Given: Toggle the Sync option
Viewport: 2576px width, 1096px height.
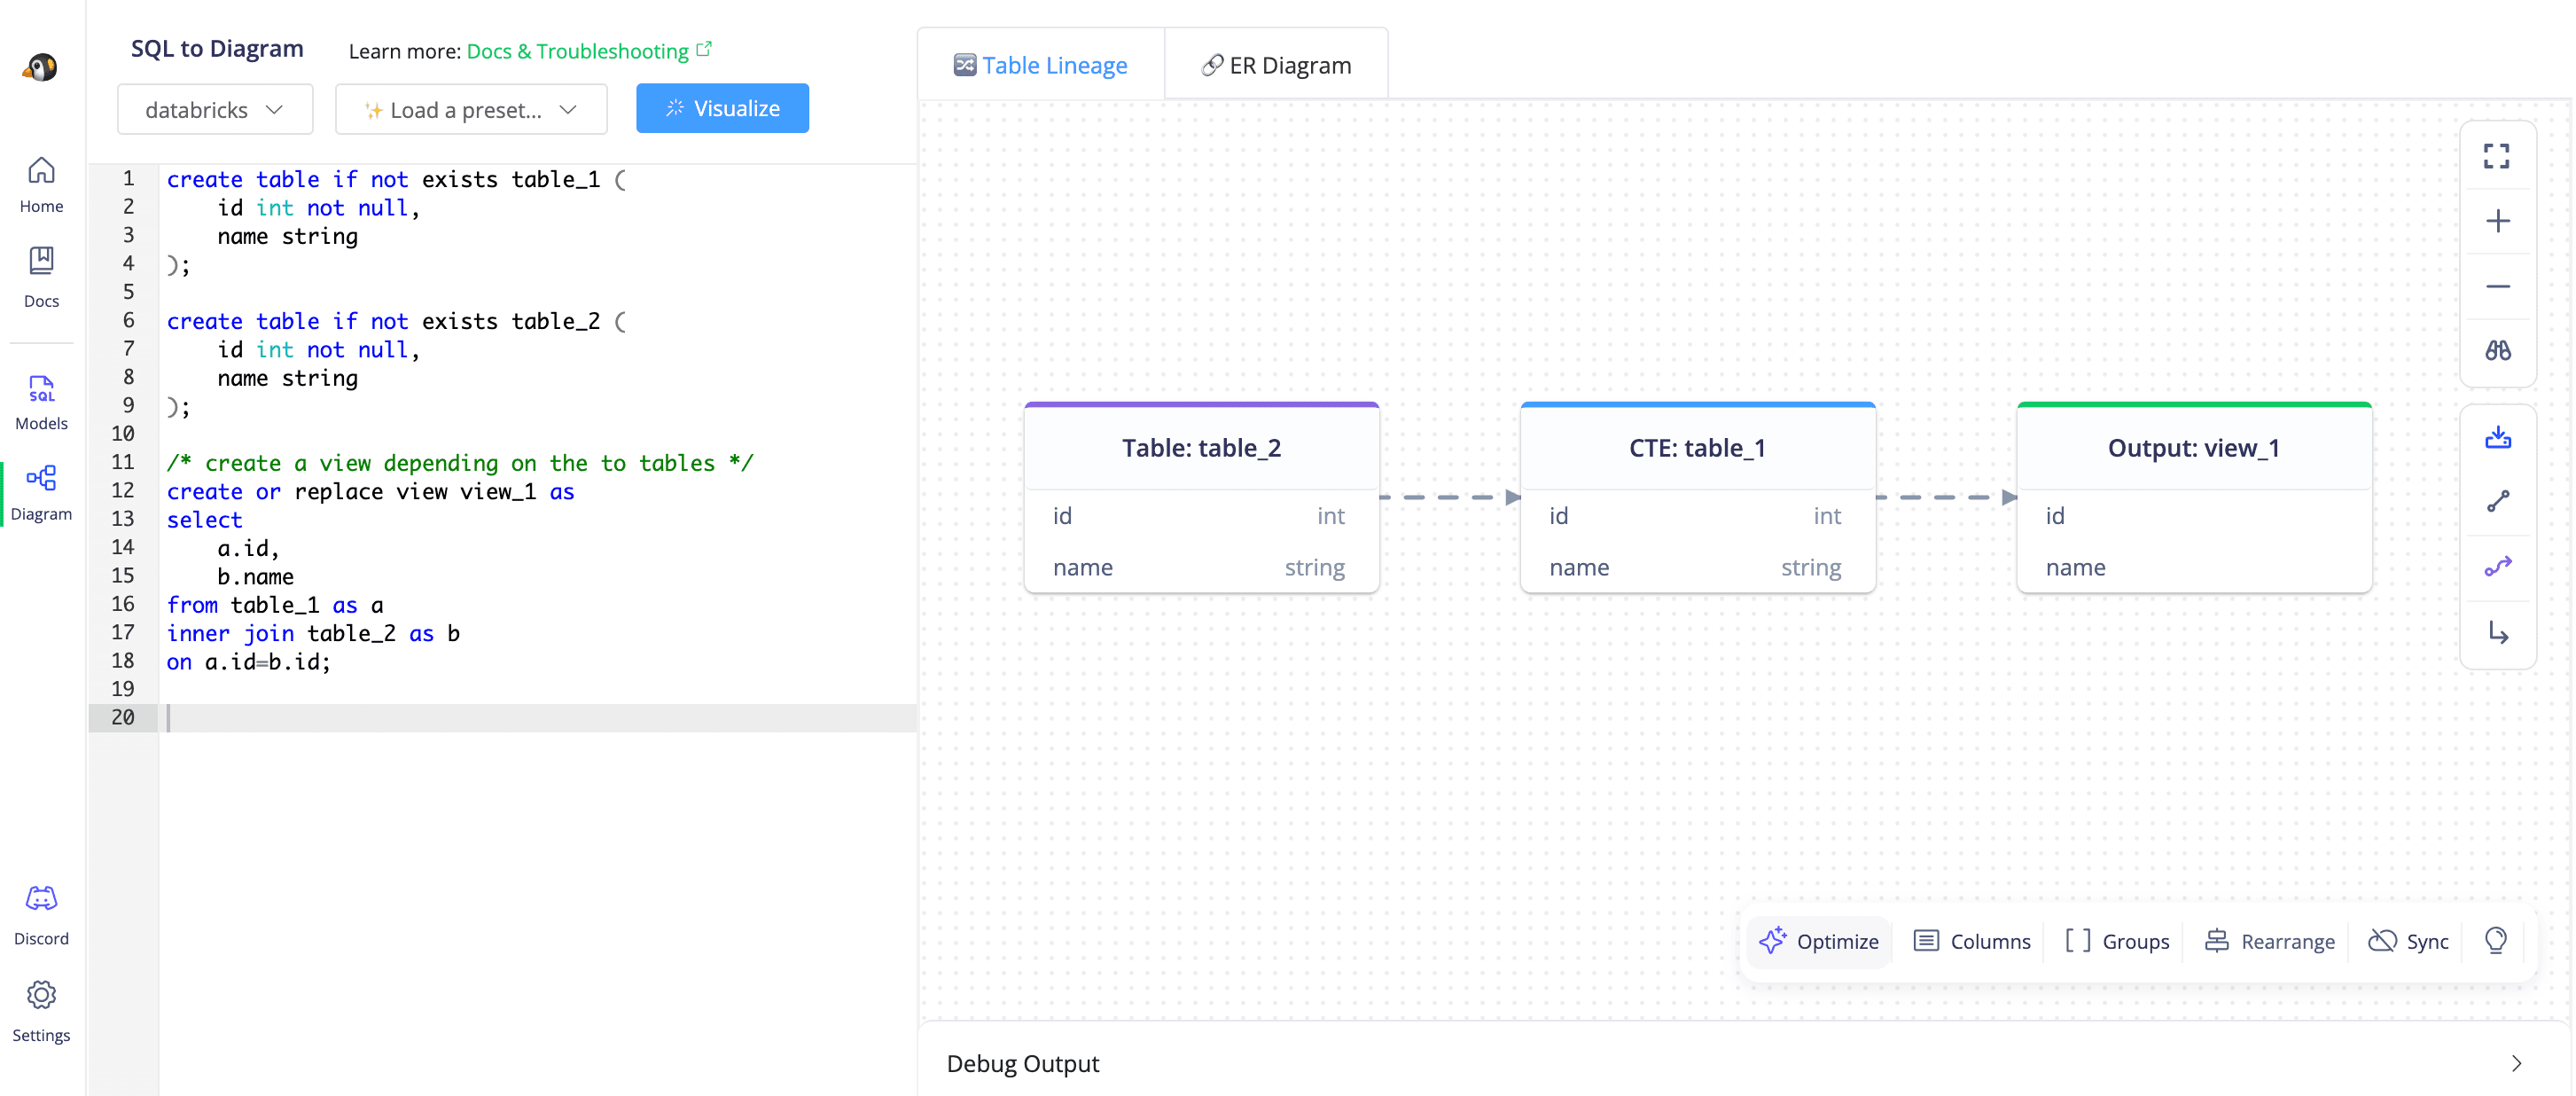Looking at the screenshot, I should click(2409, 941).
